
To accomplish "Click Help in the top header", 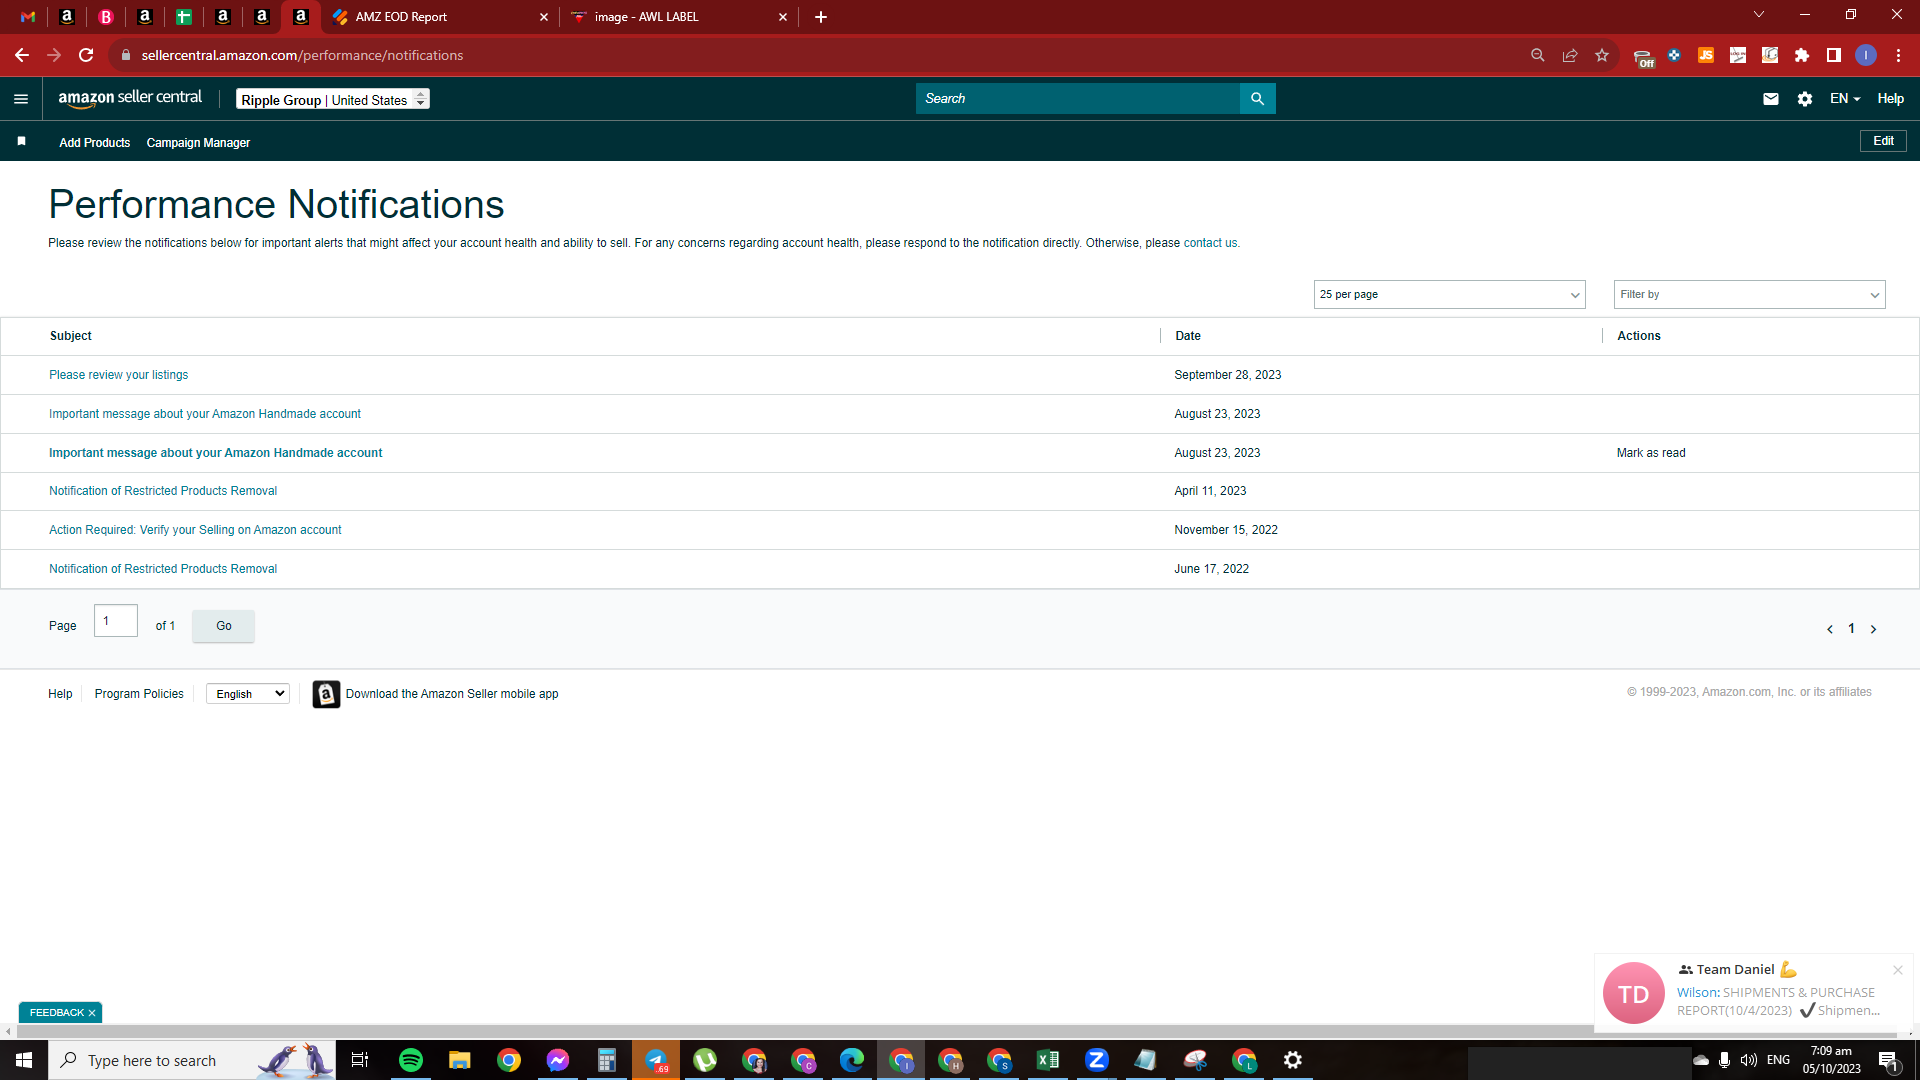I will point(1890,99).
